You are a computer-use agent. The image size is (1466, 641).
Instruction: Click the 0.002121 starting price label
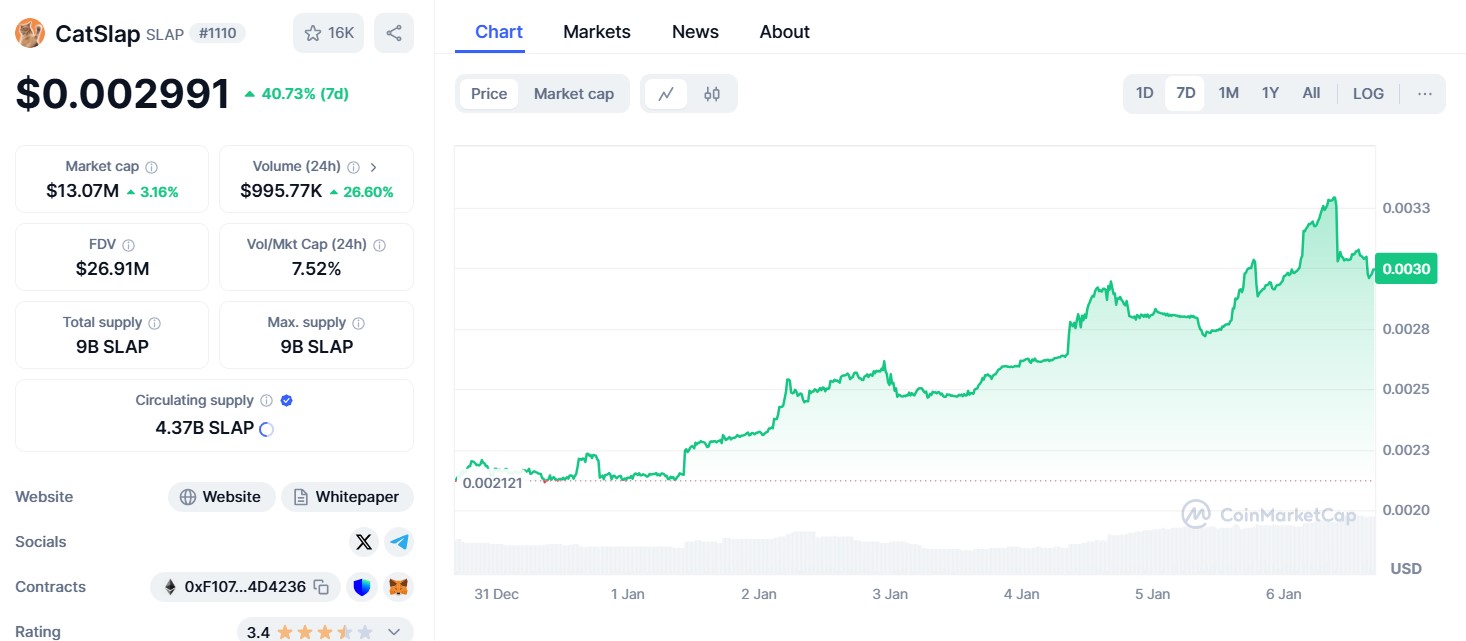coord(492,482)
